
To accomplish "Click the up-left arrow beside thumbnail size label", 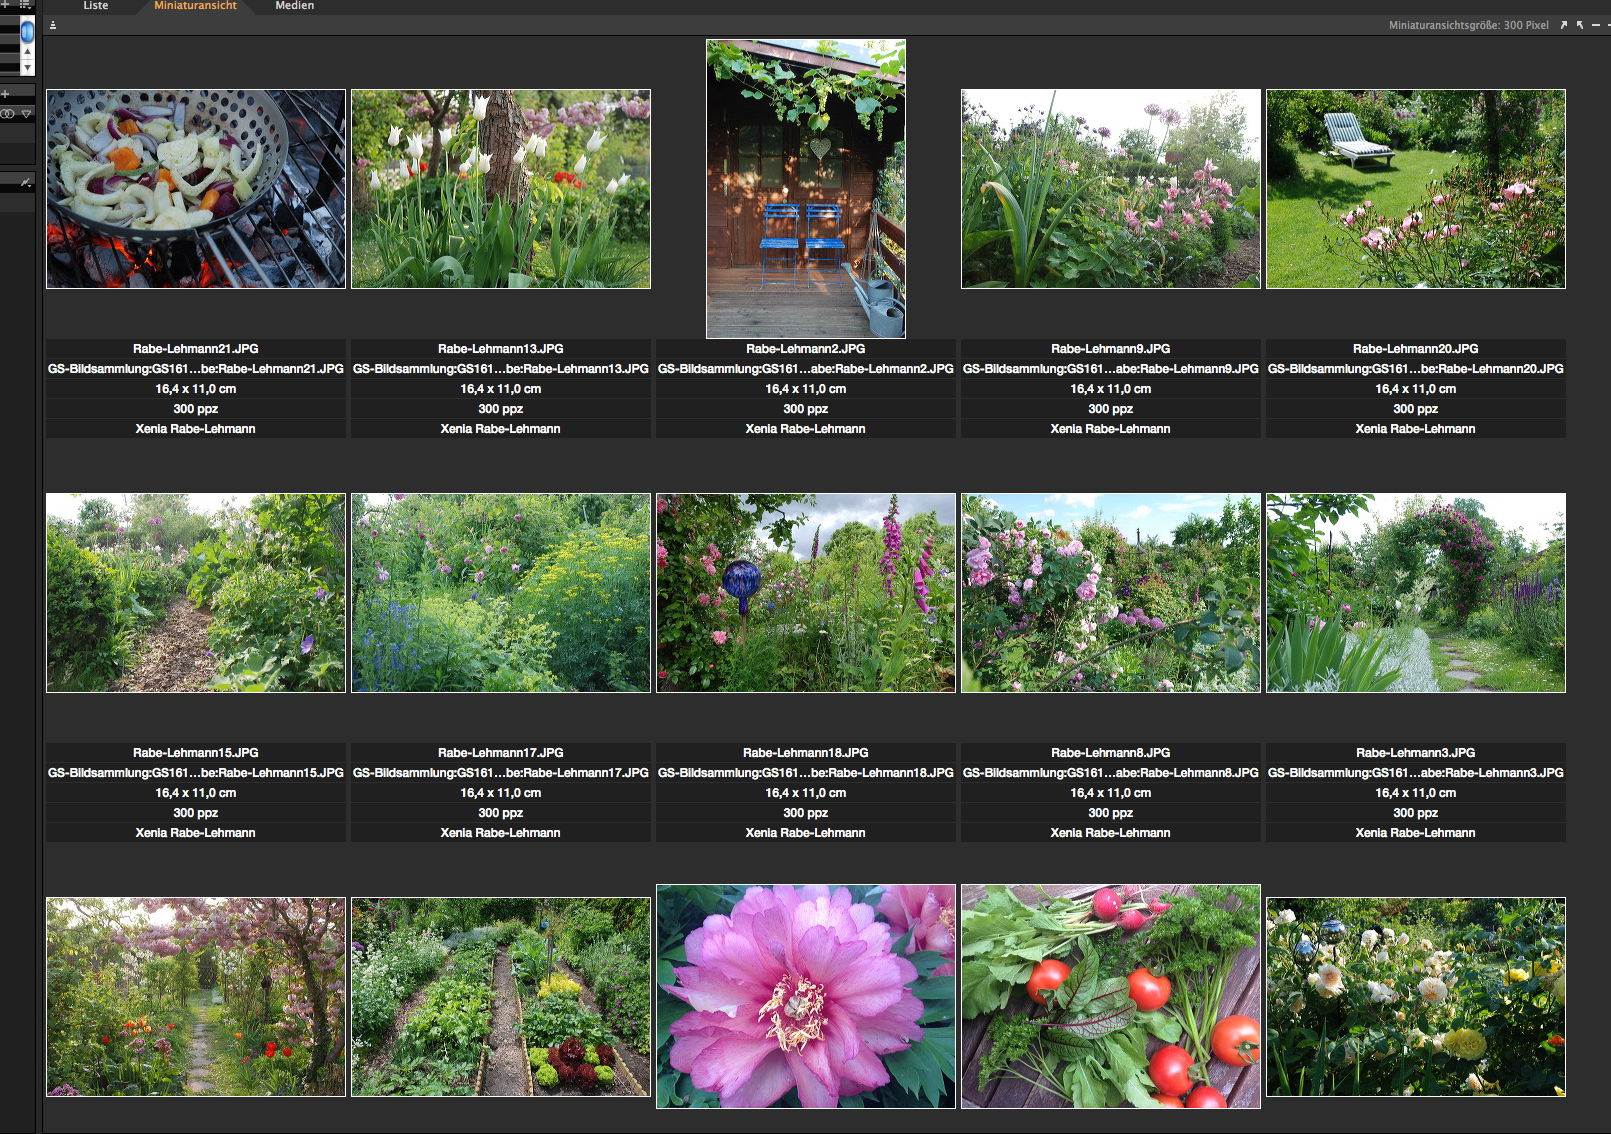I will point(1580,25).
